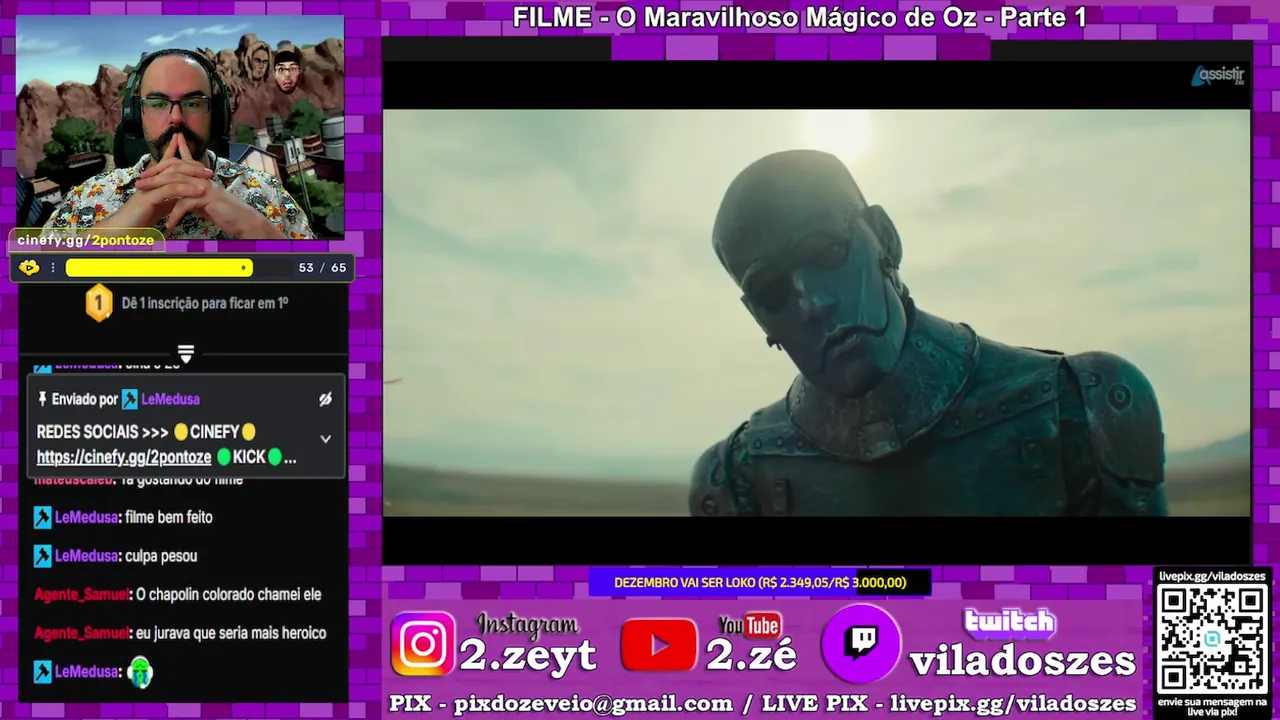The image size is (1280, 720).
Task: Click the Cinefy goal icon beside progress bar
Action: point(29,267)
